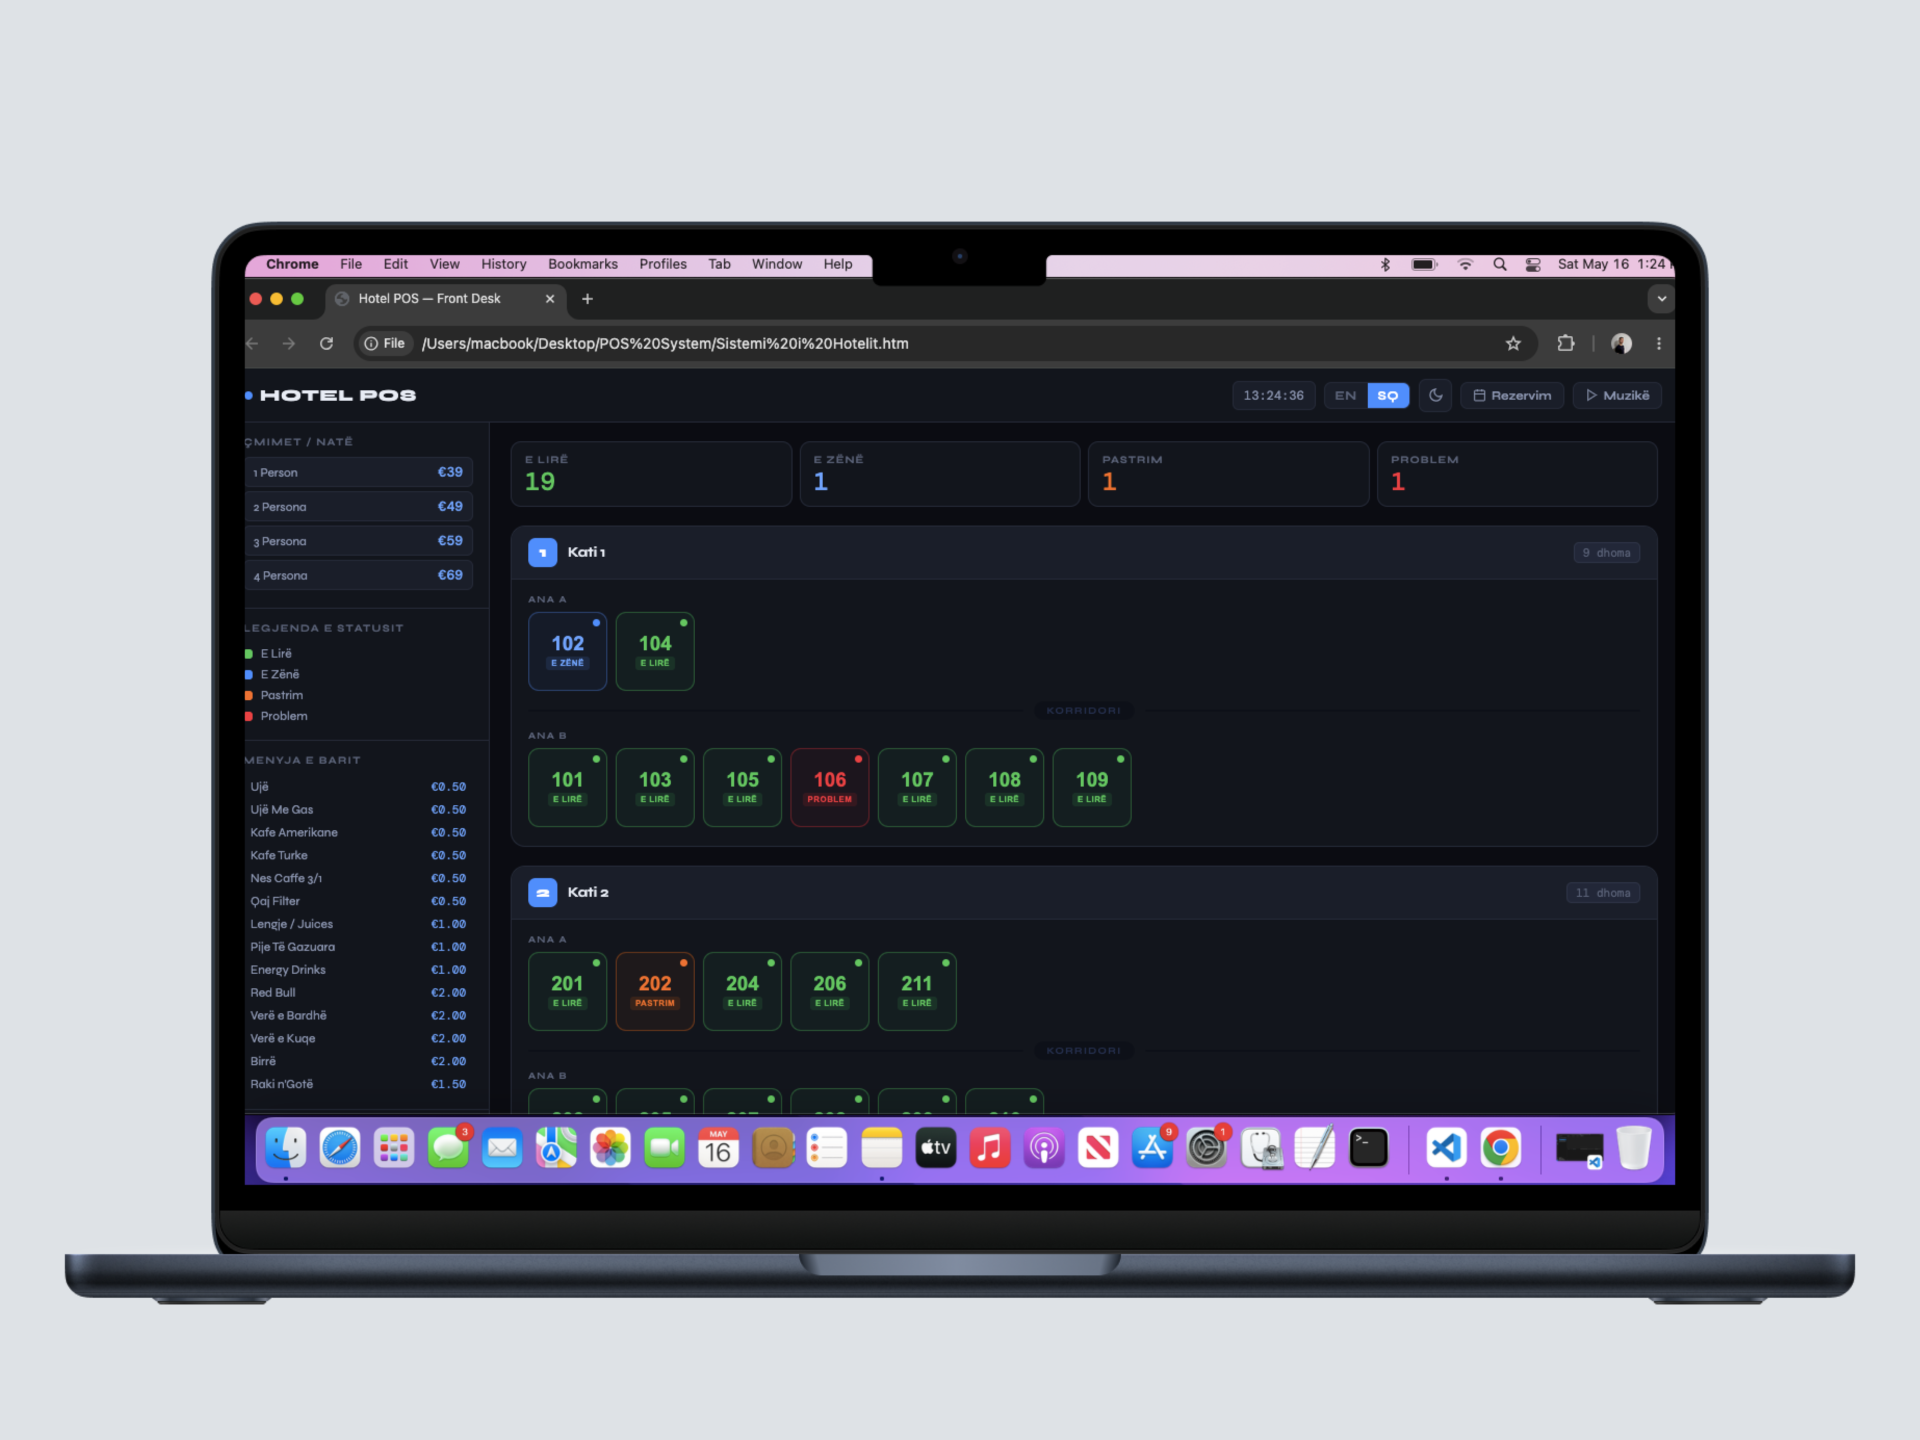The image size is (1920, 1440).
Task: Click the 3 Persona €59 price row
Action: (x=359, y=541)
